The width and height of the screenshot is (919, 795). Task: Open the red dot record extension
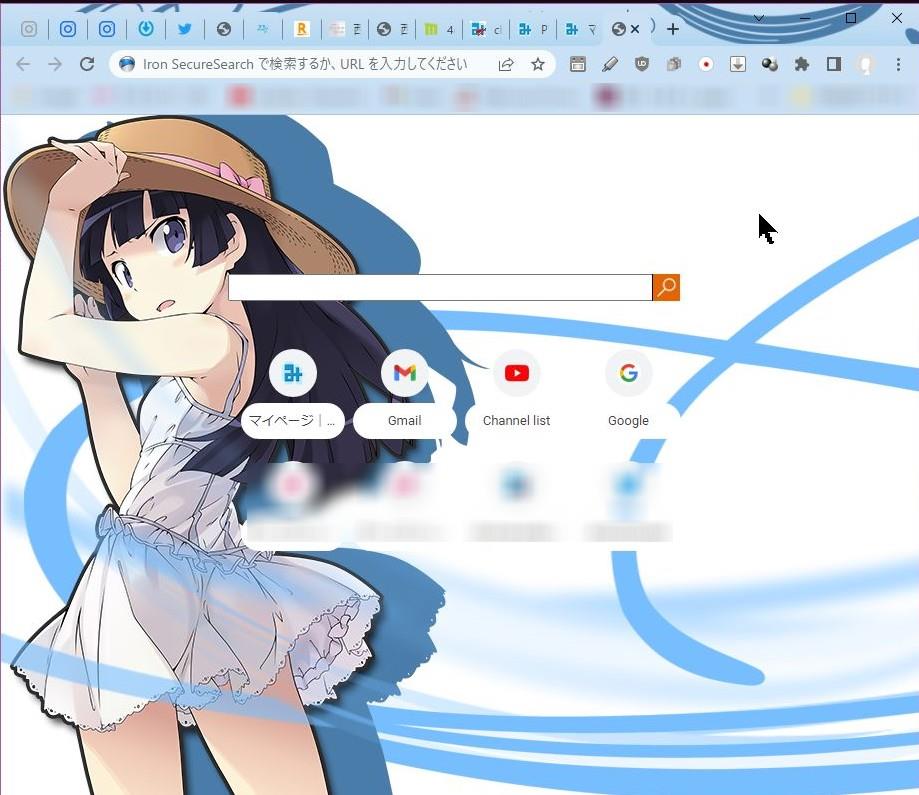[706, 64]
